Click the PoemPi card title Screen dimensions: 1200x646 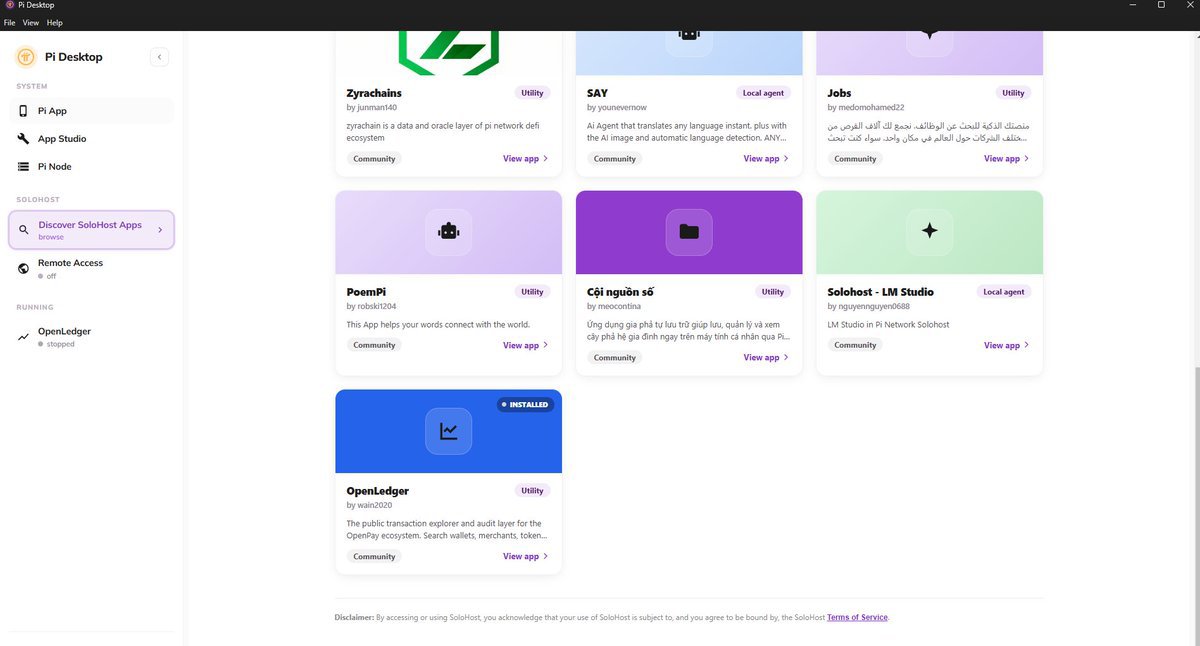(366, 292)
